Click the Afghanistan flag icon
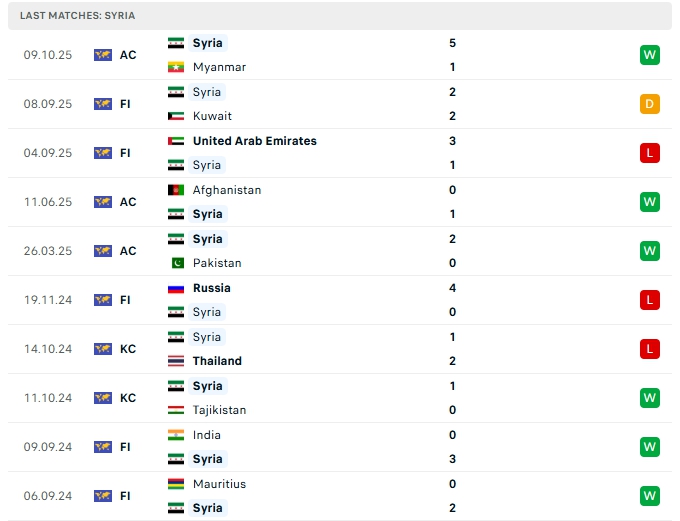 coord(176,190)
